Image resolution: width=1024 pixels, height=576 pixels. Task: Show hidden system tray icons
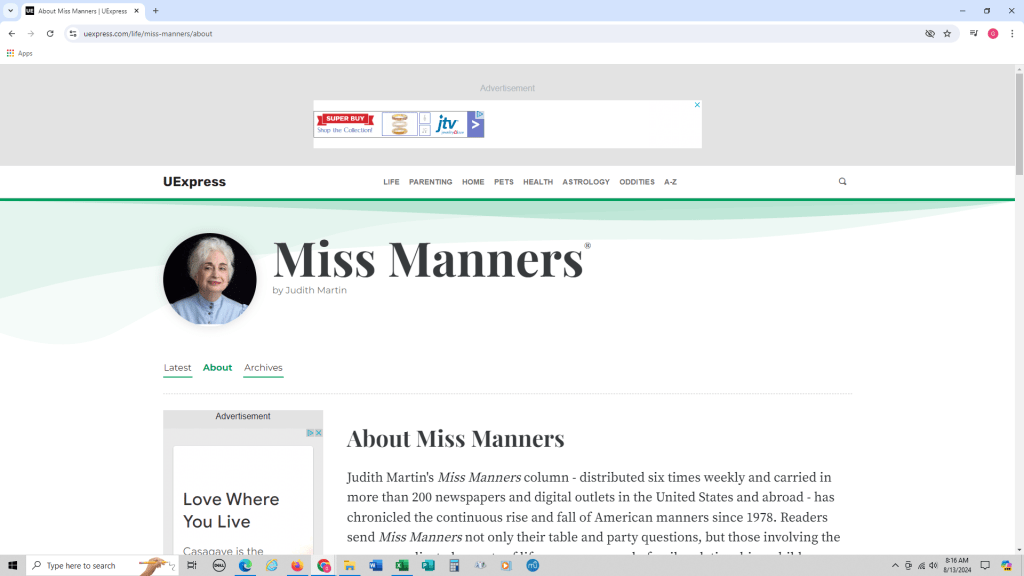(x=895, y=566)
